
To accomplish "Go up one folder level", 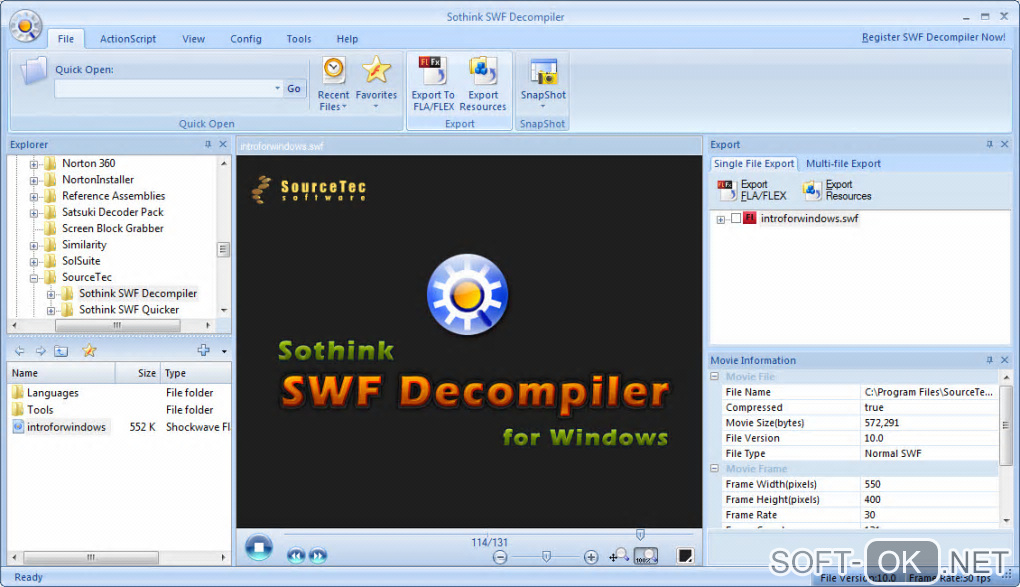I will pyautogui.click(x=61, y=351).
